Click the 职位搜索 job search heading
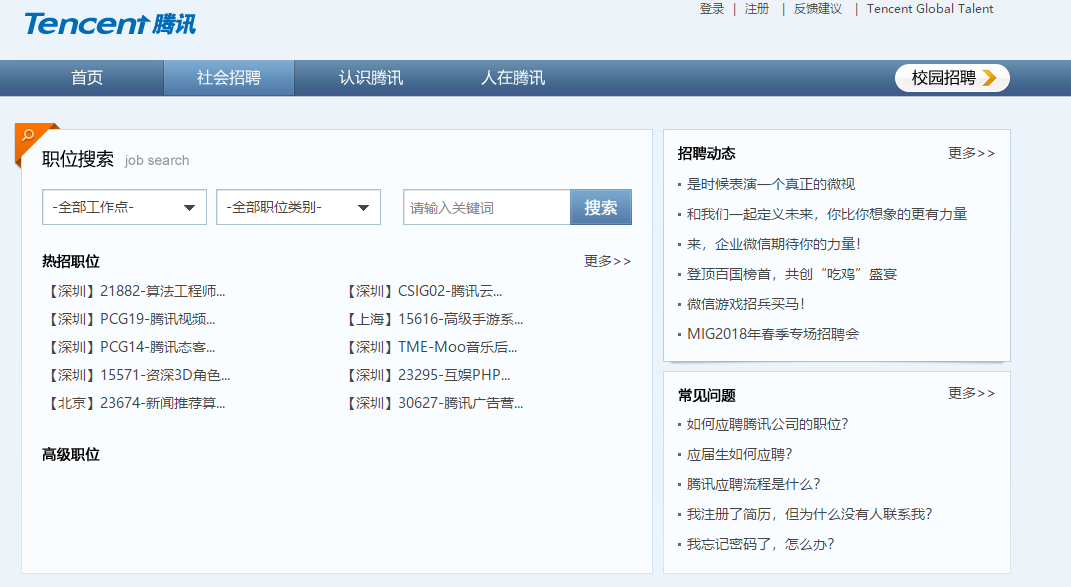The image size is (1071, 587). point(78,159)
